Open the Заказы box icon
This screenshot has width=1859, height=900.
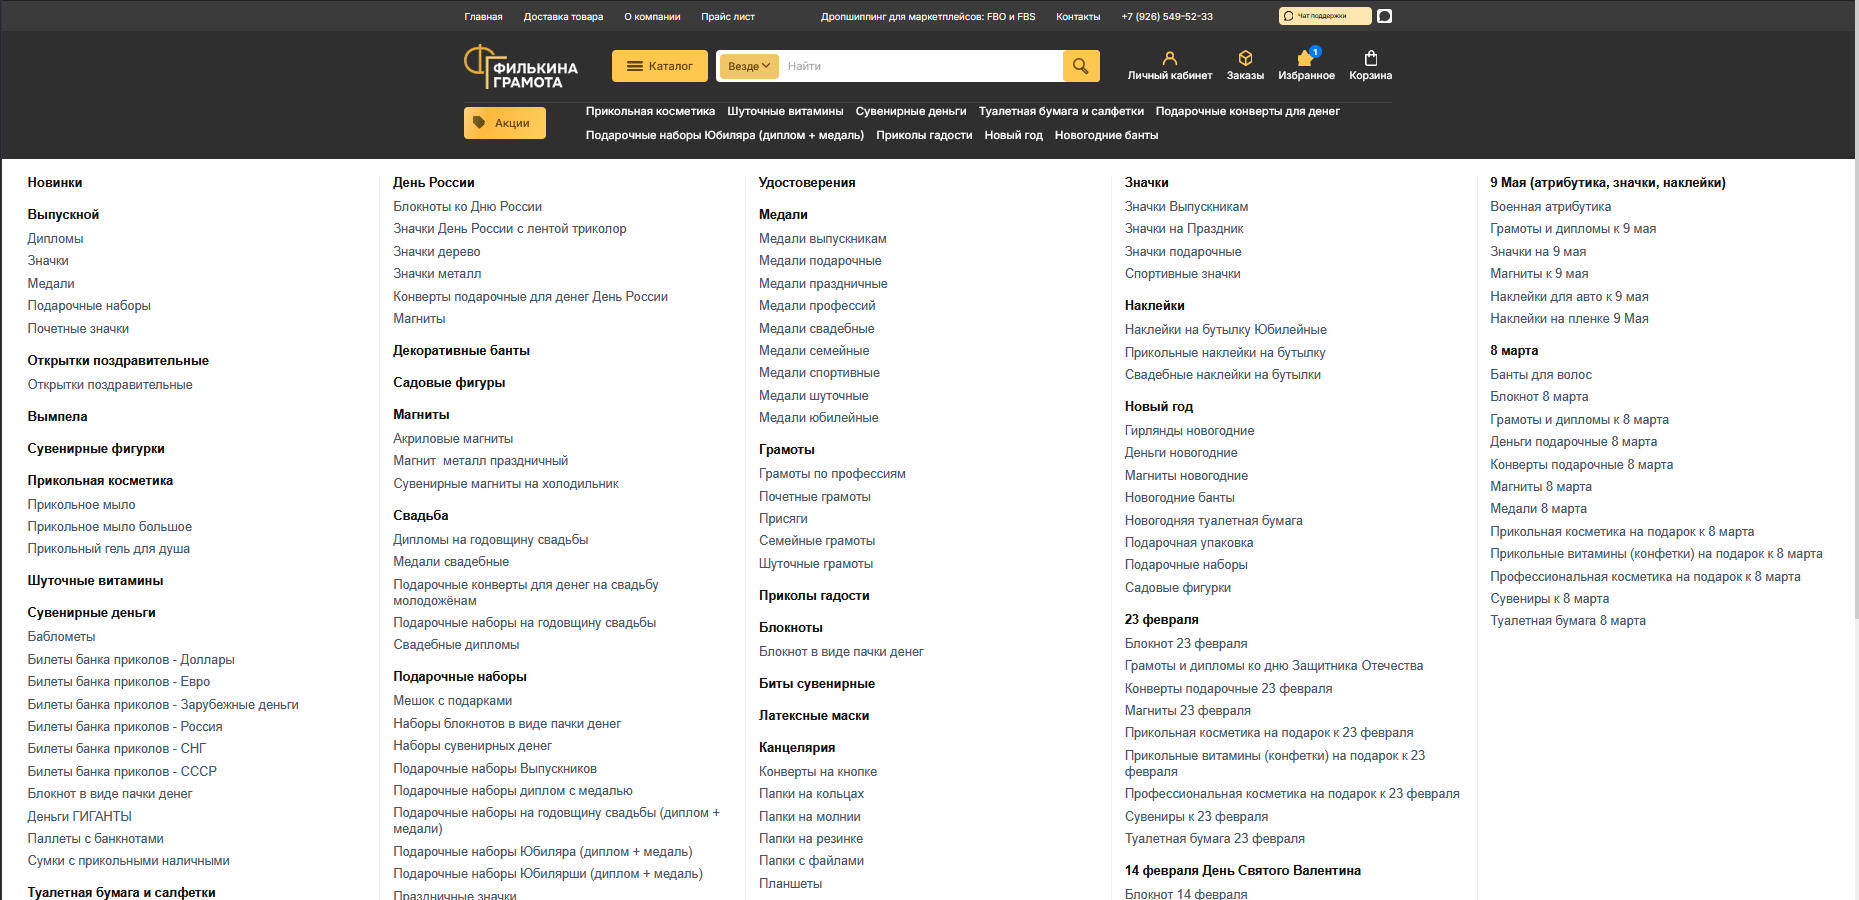1245,58
